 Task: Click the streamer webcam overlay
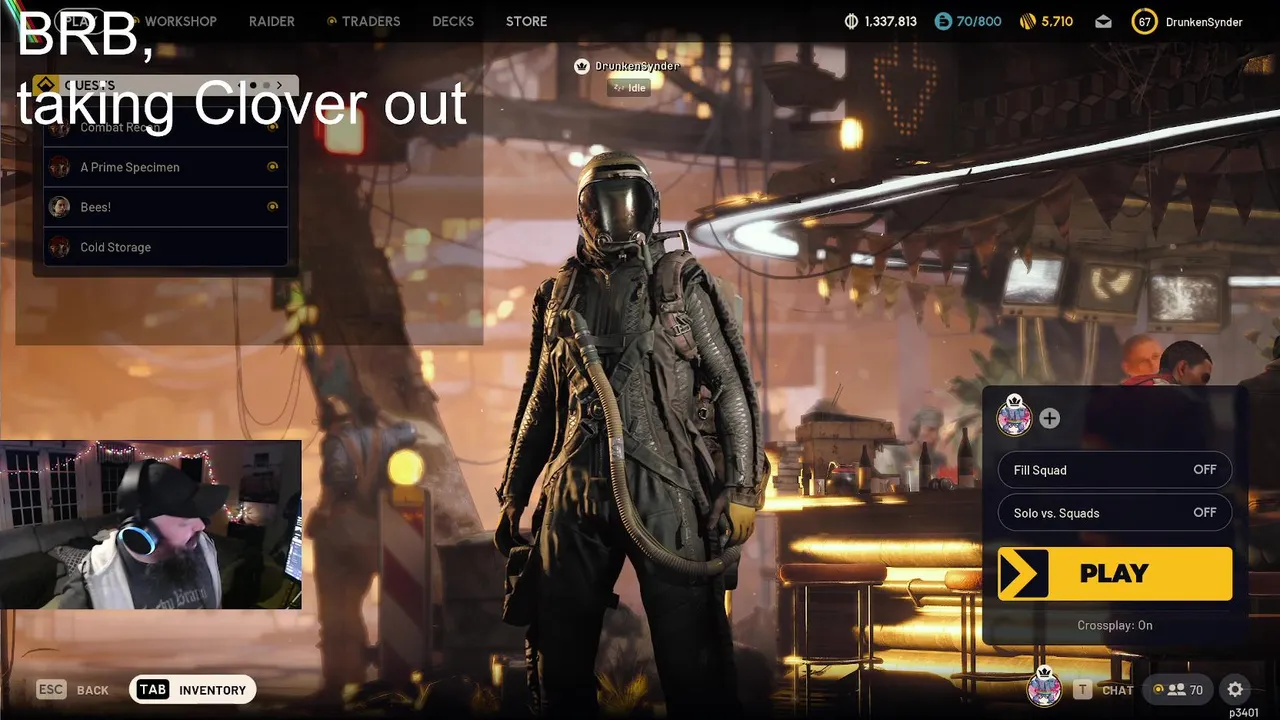(x=150, y=525)
